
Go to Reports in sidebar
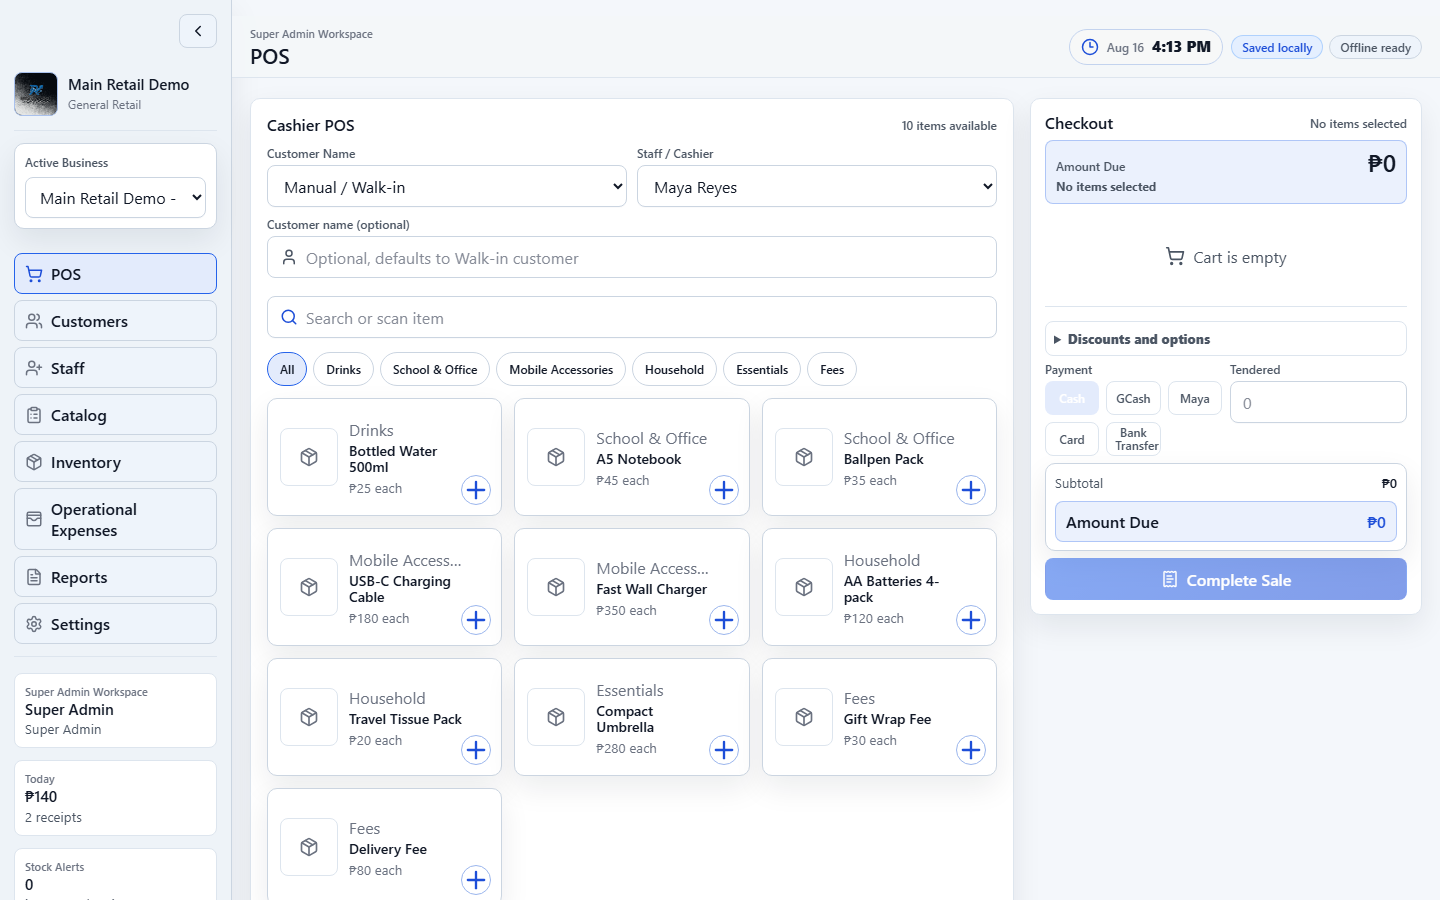click(x=115, y=577)
